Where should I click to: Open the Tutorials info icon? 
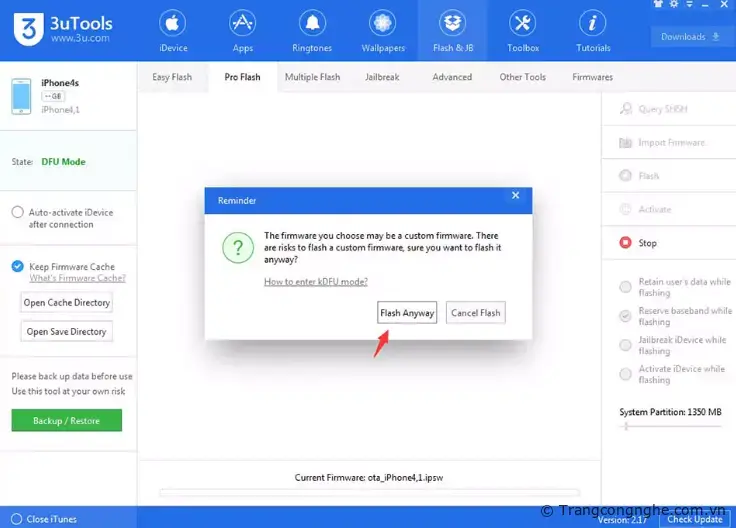coord(592,24)
